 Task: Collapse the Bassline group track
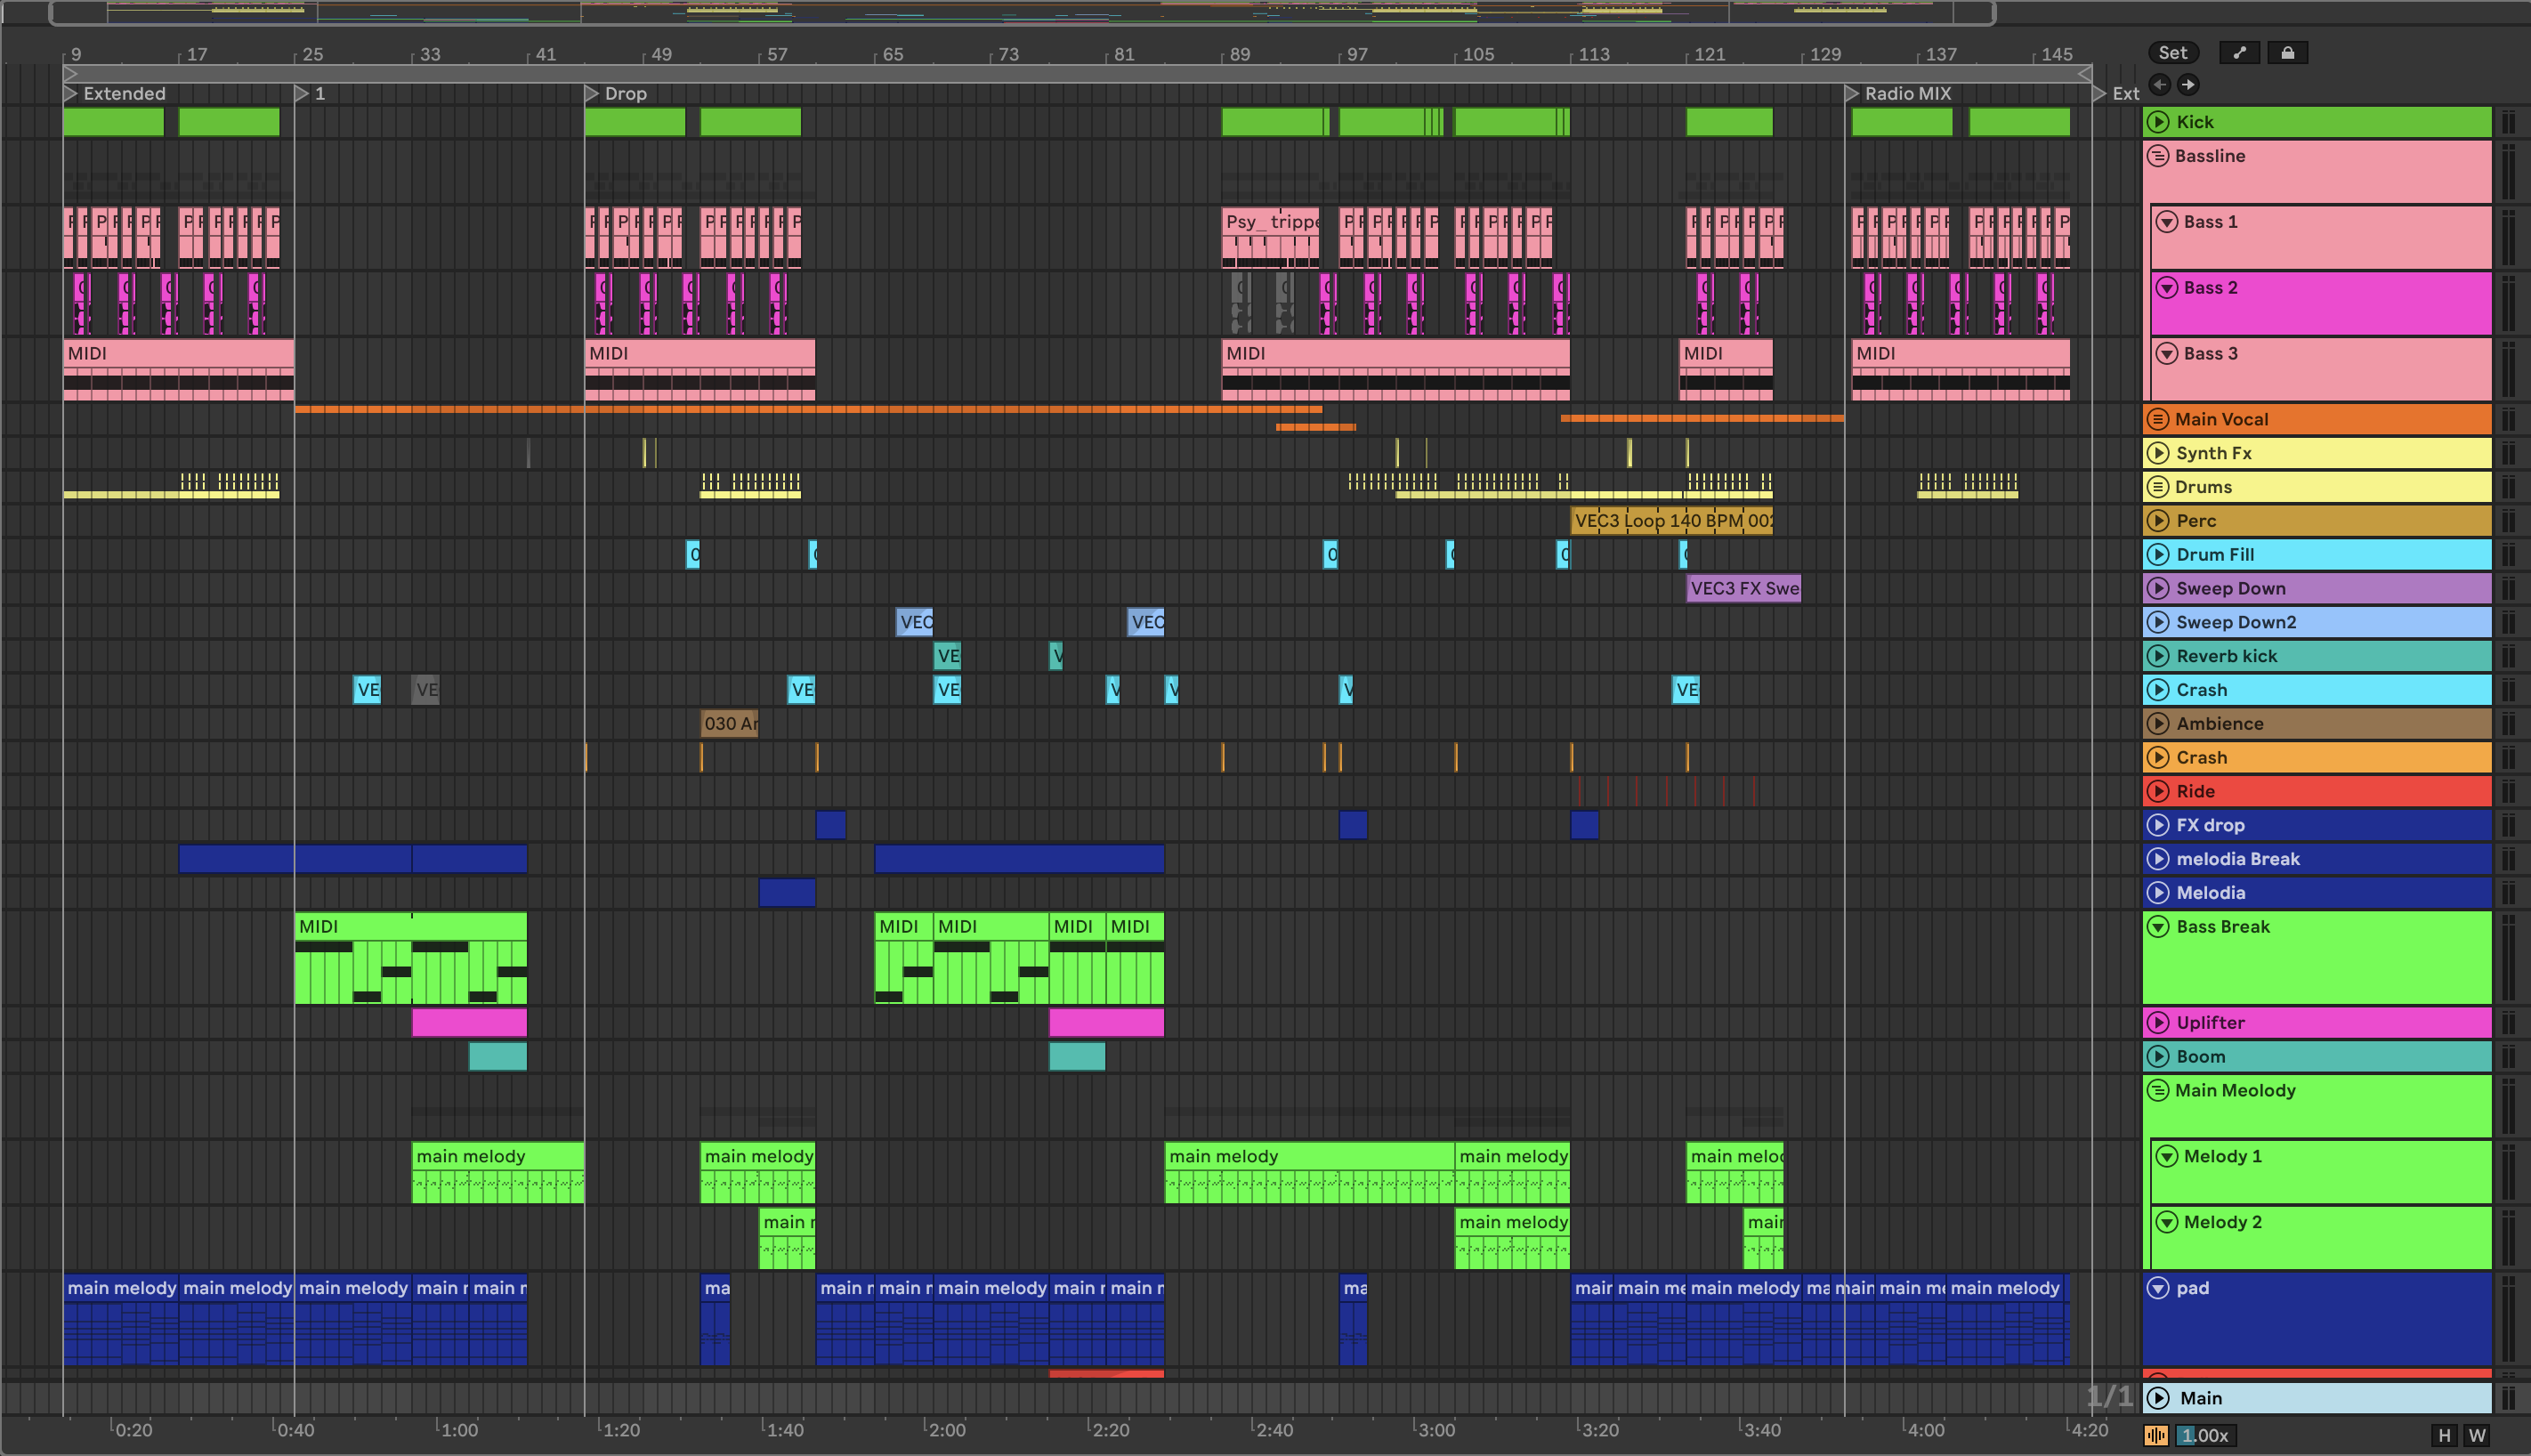(2158, 156)
